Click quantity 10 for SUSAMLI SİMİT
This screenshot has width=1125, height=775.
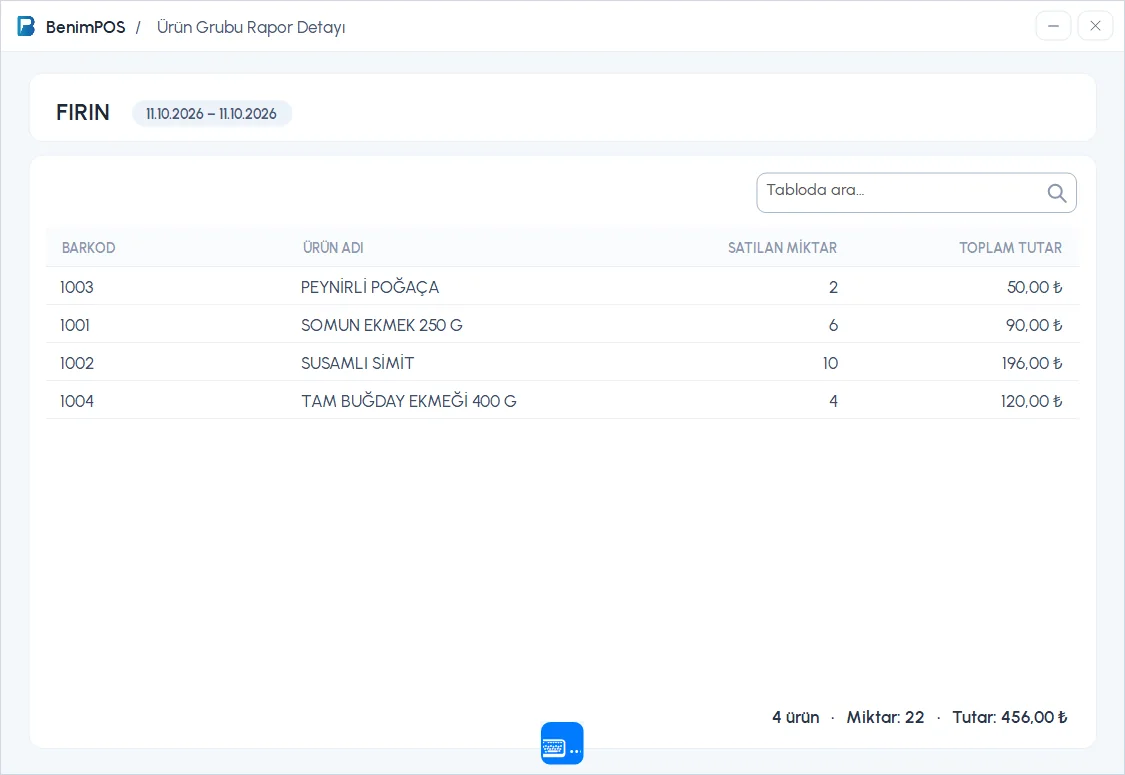[830, 363]
